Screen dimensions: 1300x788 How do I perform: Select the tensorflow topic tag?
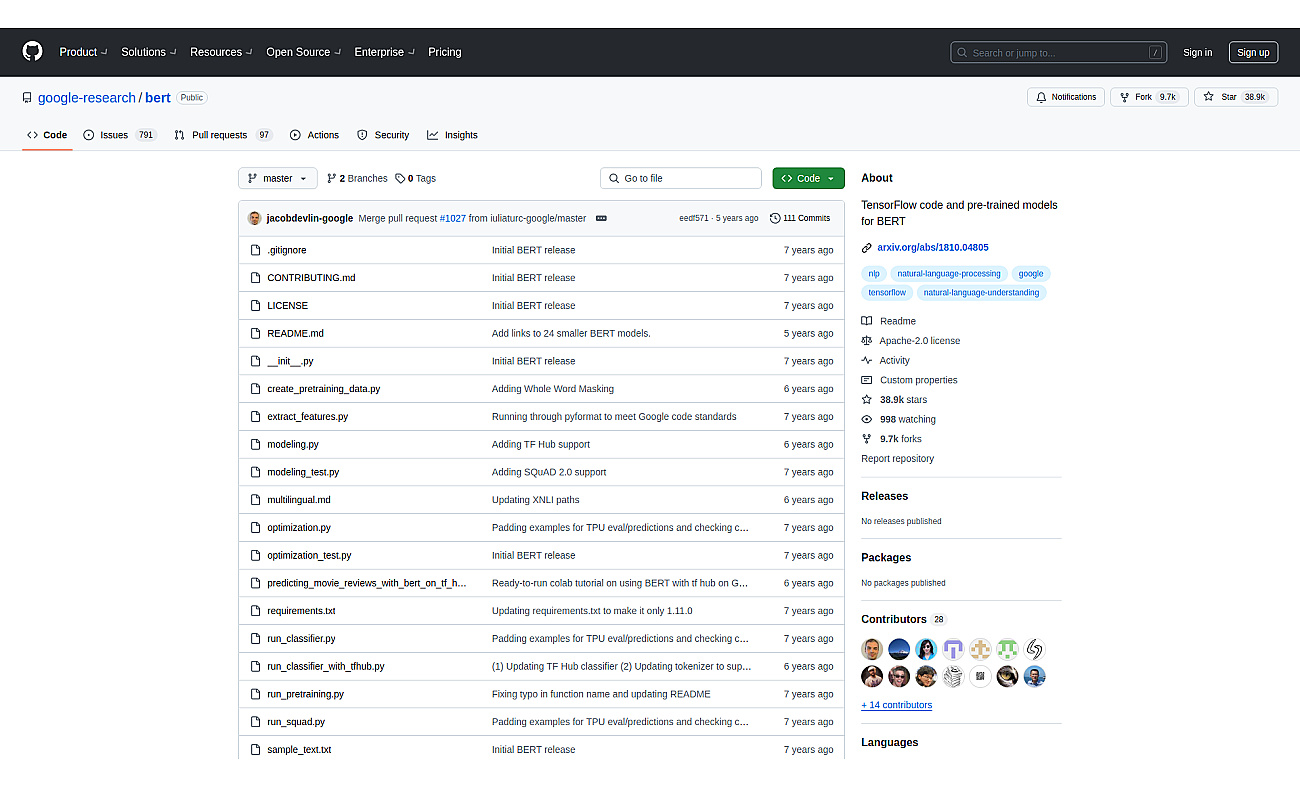887,293
